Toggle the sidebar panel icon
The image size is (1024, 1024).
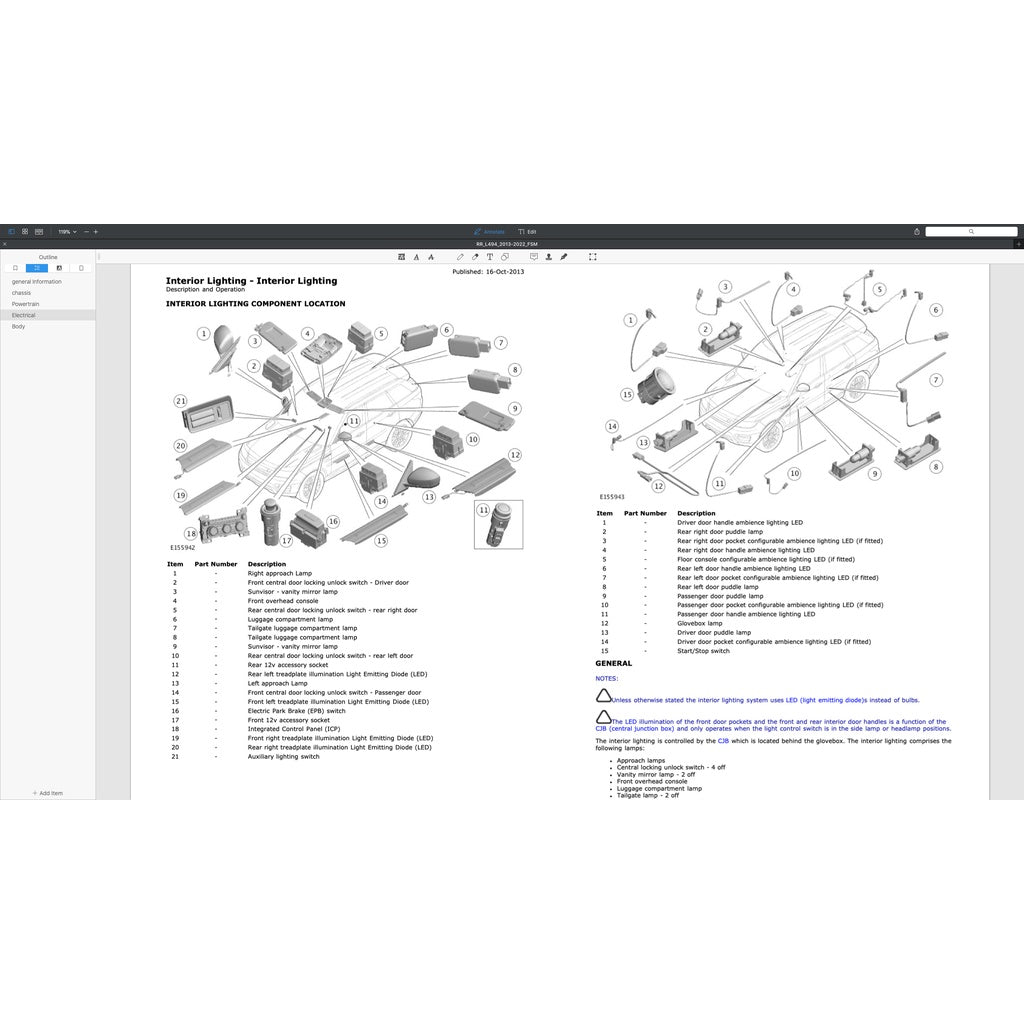tap(11, 231)
